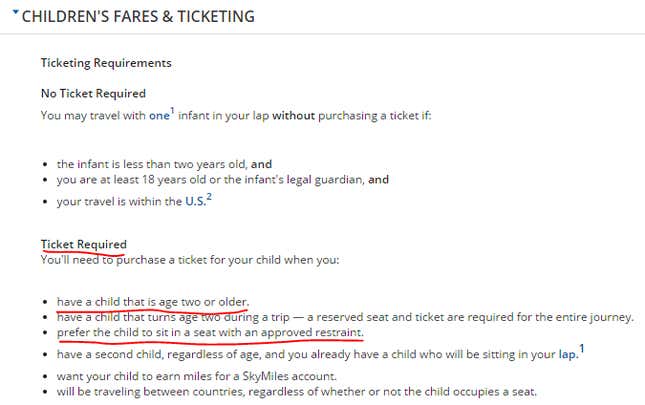
Task: Click the 'have a second child' bullet text
Action: [x=318, y=354]
